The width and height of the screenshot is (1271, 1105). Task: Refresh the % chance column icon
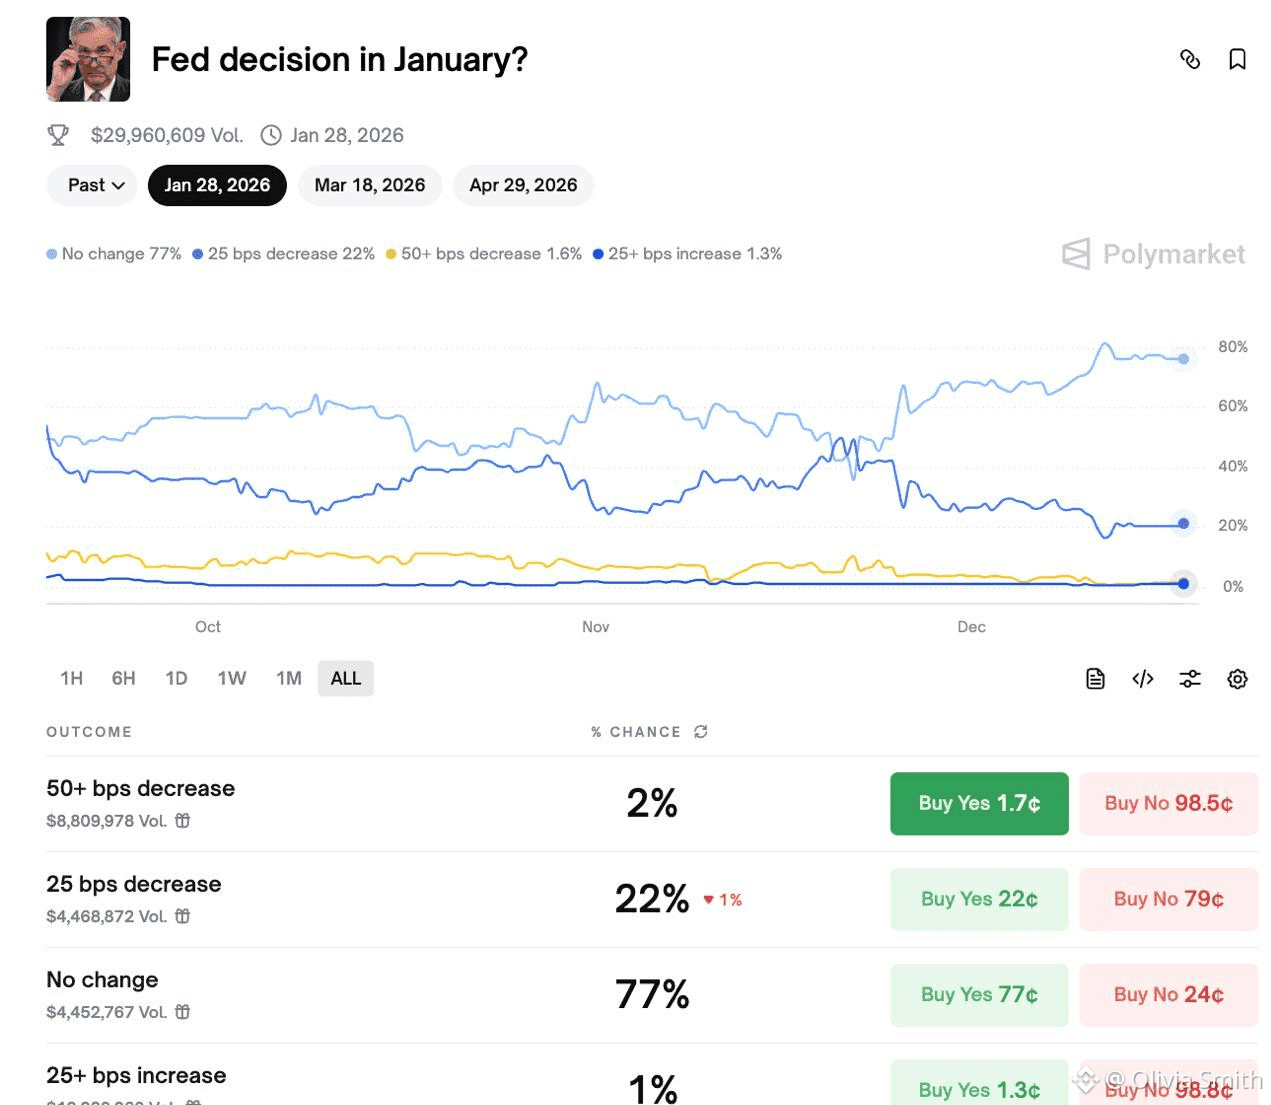pos(701,732)
